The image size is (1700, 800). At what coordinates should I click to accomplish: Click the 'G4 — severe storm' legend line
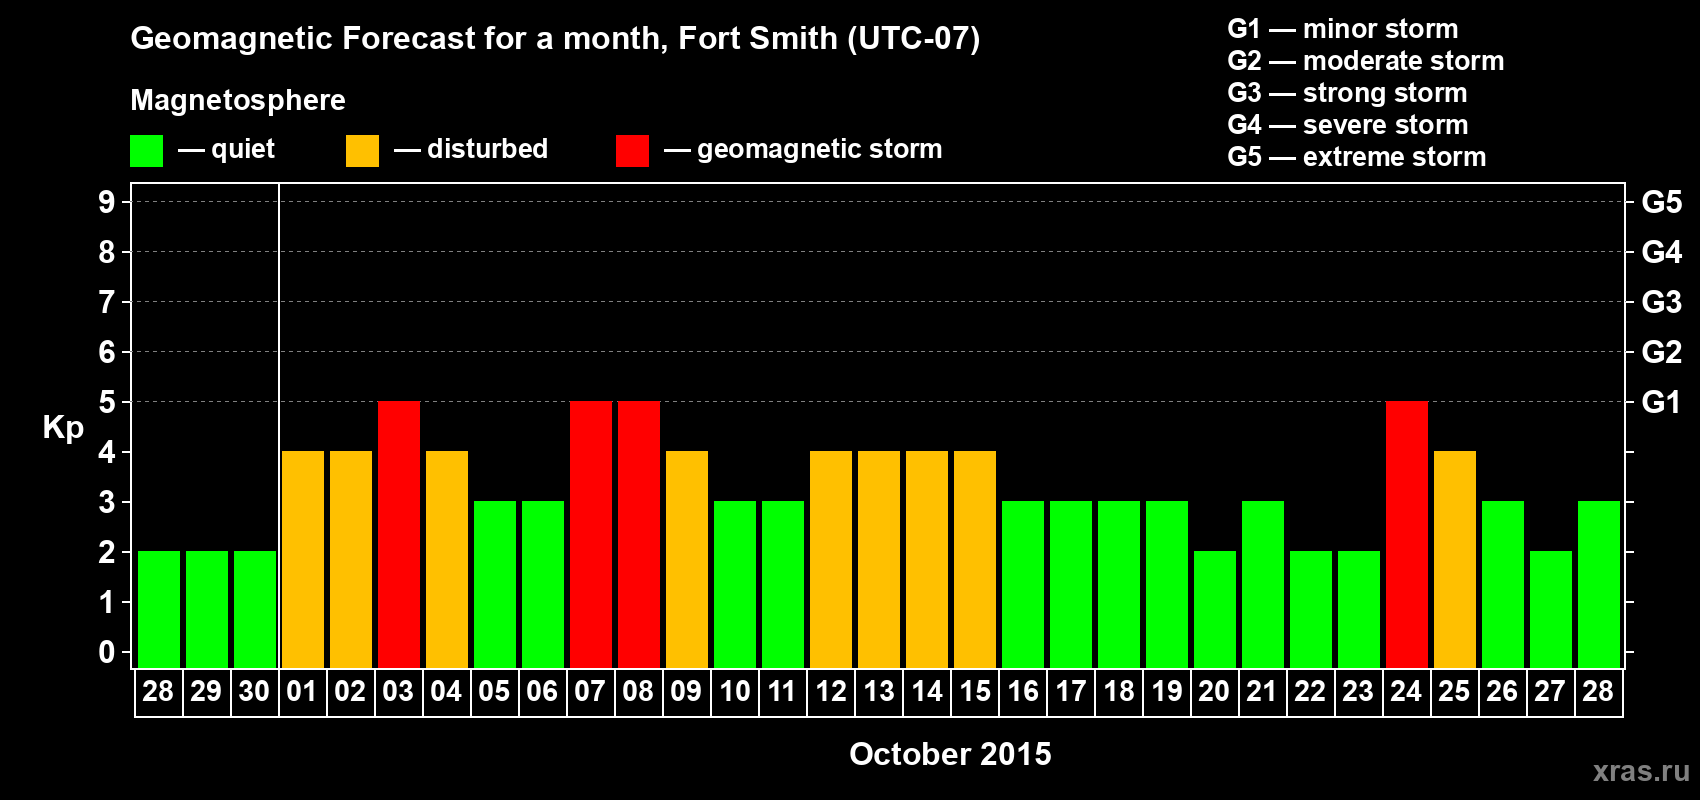1348,125
